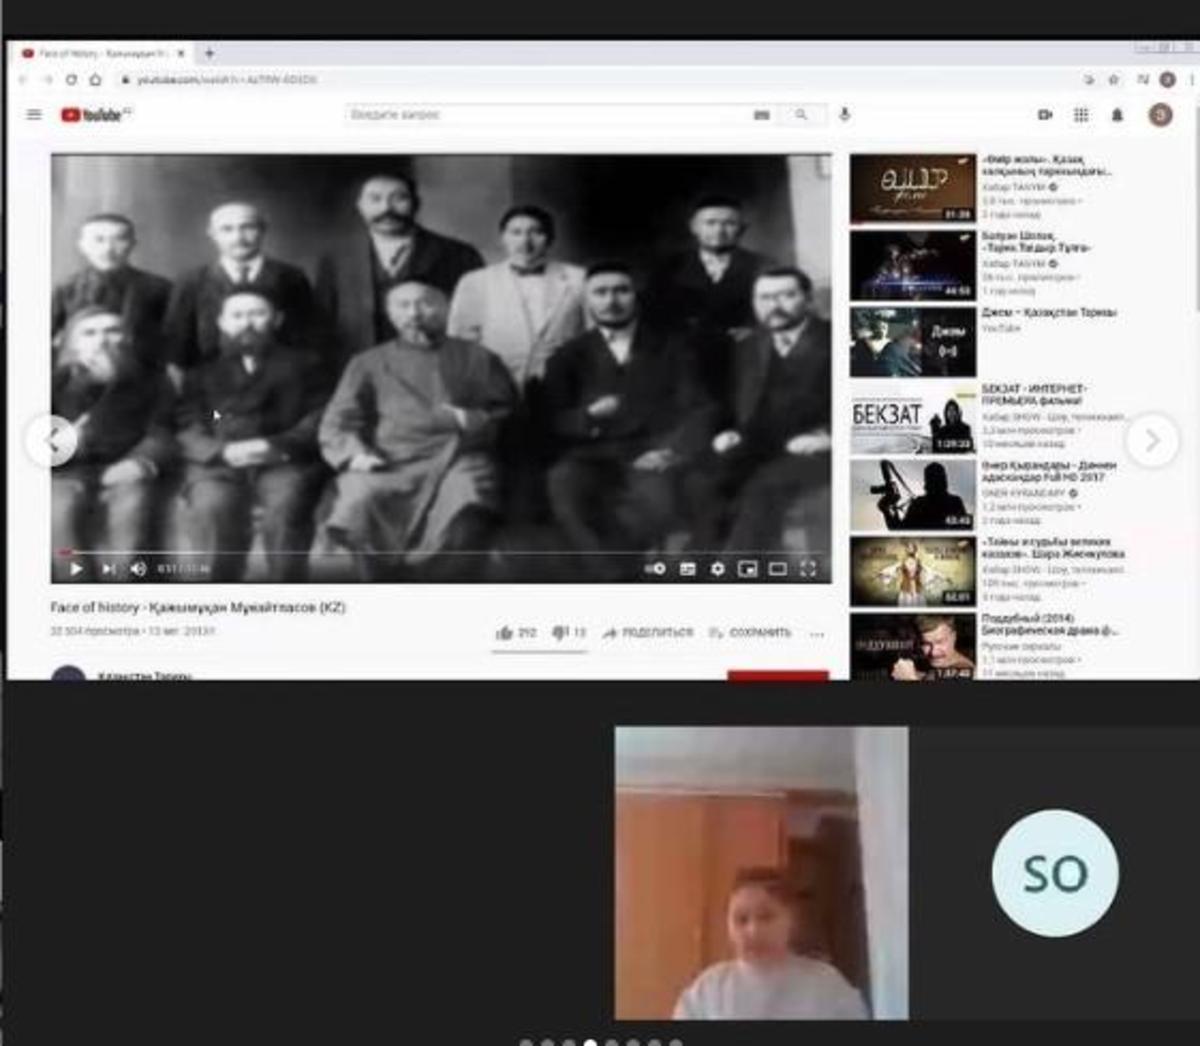The height and width of the screenshot is (1046, 1200).
Task: Toggle subtitles in the video player
Action: pyautogui.click(x=687, y=569)
